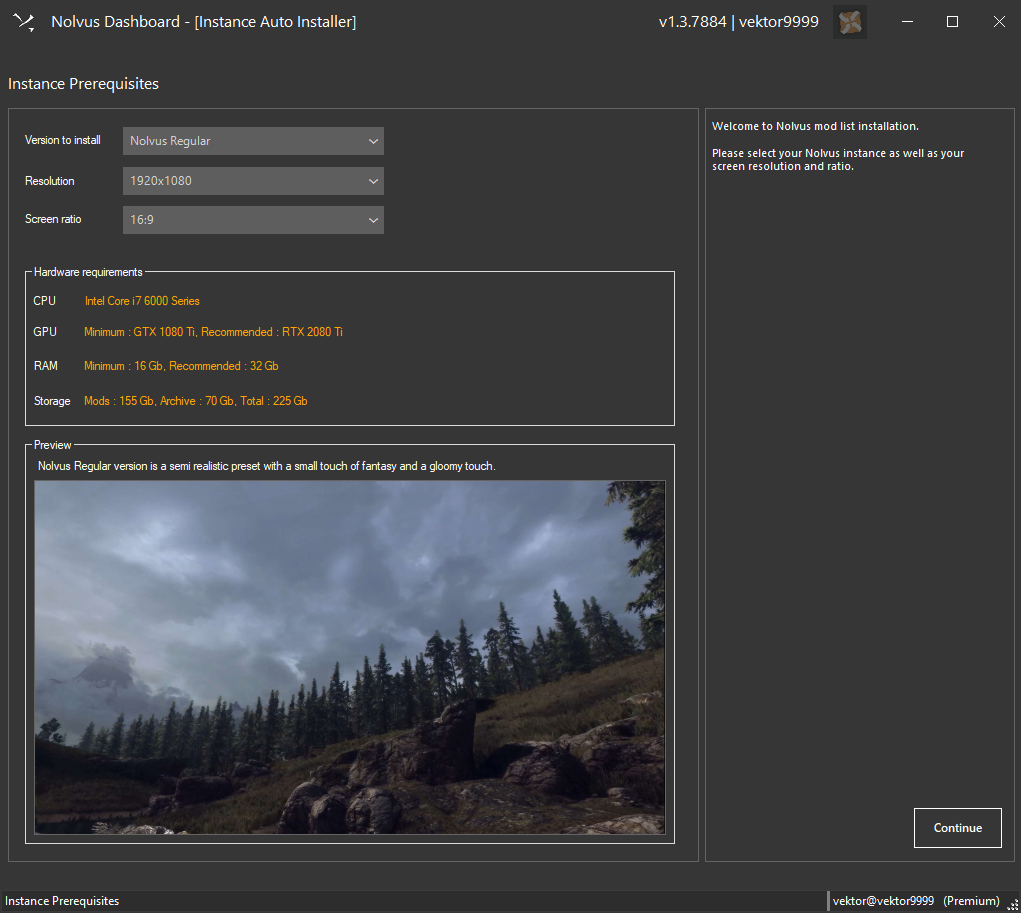The image size is (1021, 913).
Task: Click the preview description about semi realistic preset
Action: click(x=266, y=466)
